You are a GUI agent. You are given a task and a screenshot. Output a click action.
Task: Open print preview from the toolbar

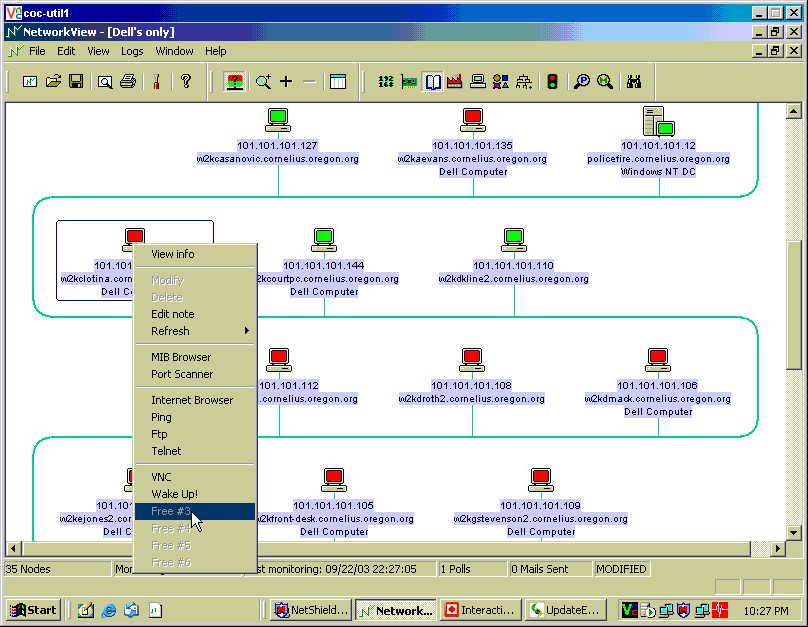105,81
